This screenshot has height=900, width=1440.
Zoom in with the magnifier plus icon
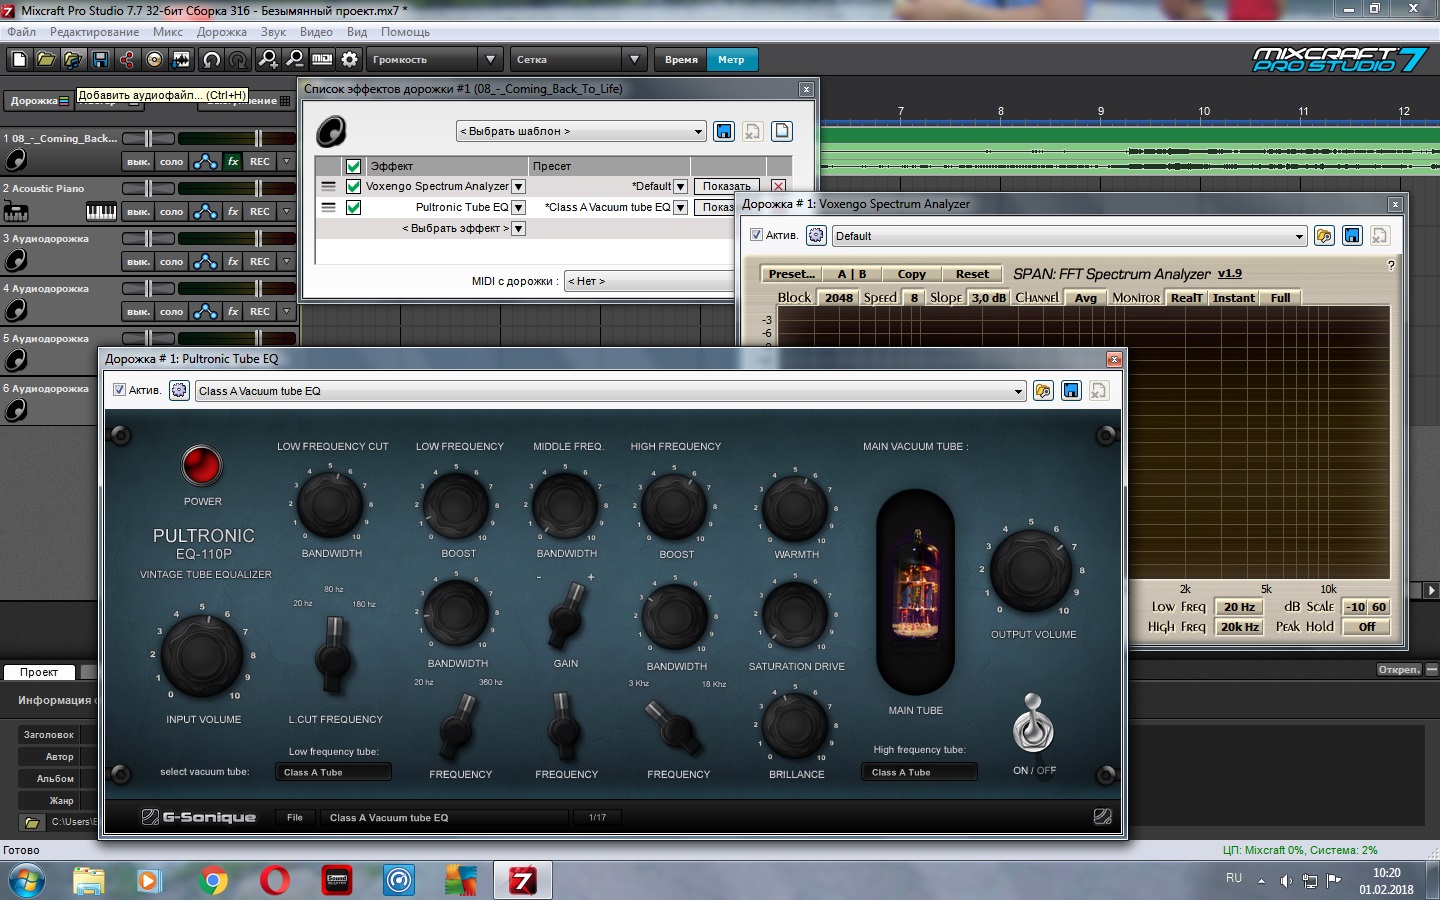coord(268,60)
